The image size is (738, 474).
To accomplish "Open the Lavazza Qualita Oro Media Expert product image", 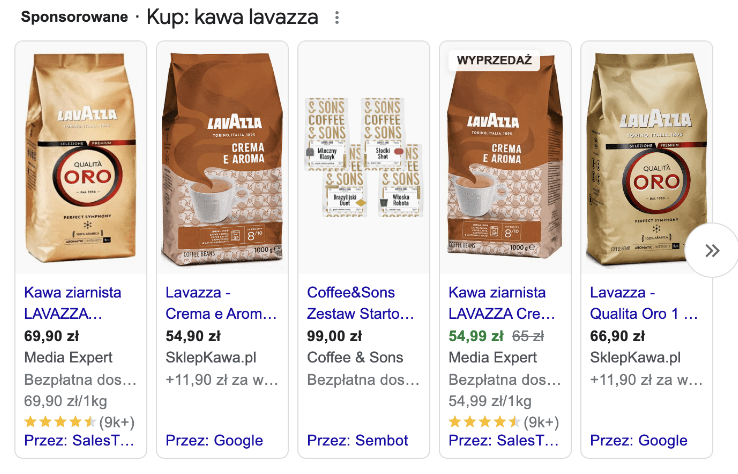I will (80, 158).
